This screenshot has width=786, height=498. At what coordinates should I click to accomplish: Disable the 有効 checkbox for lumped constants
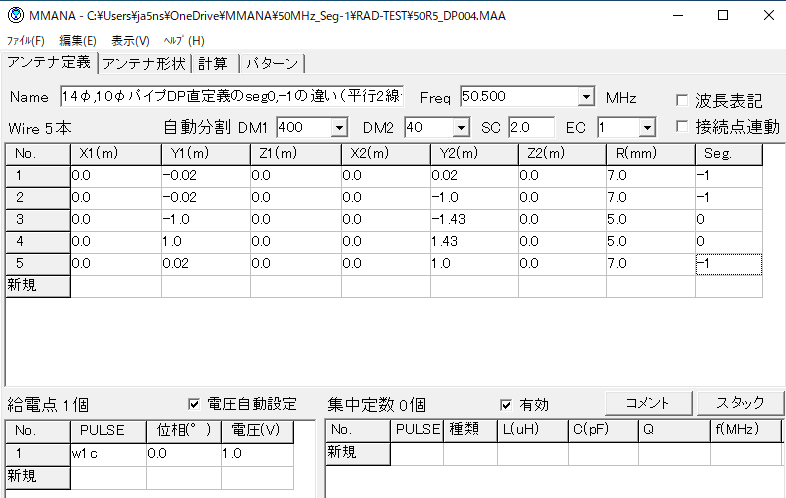coord(507,404)
